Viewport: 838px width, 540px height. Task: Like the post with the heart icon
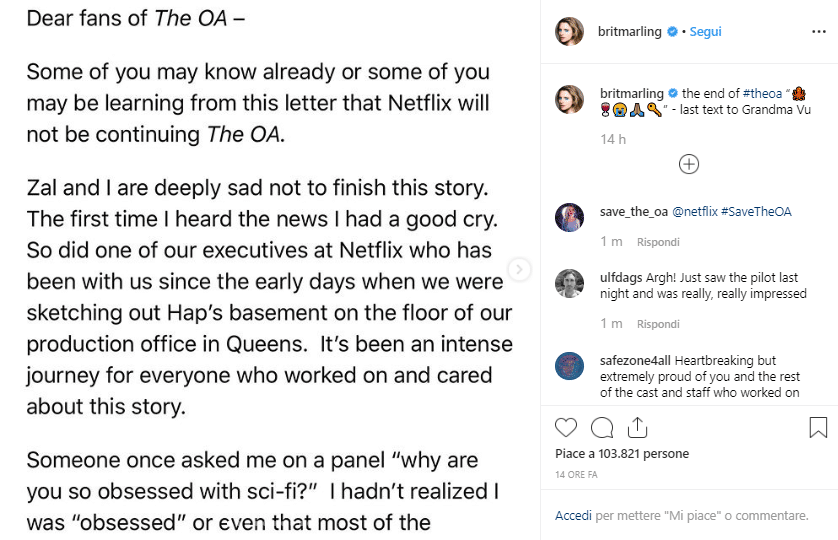tap(566, 428)
